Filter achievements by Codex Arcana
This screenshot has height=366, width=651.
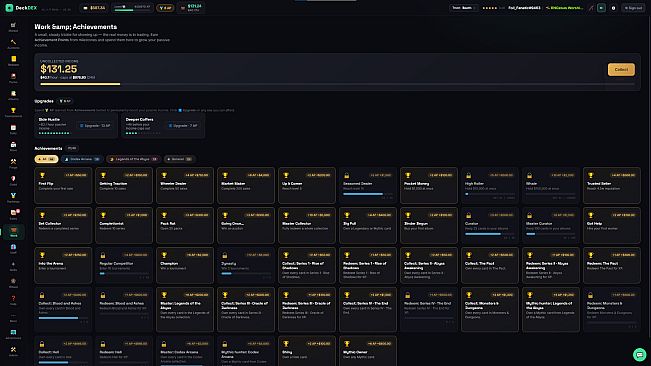click(82, 159)
